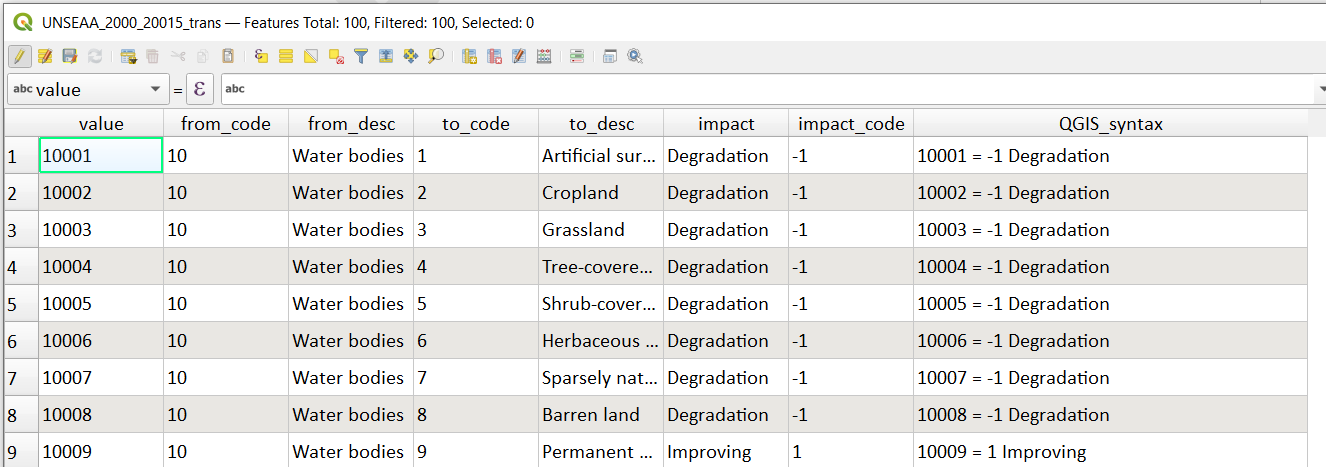Invert the feature selection
Viewport: 1326px width, 467px height.
coord(312,56)
